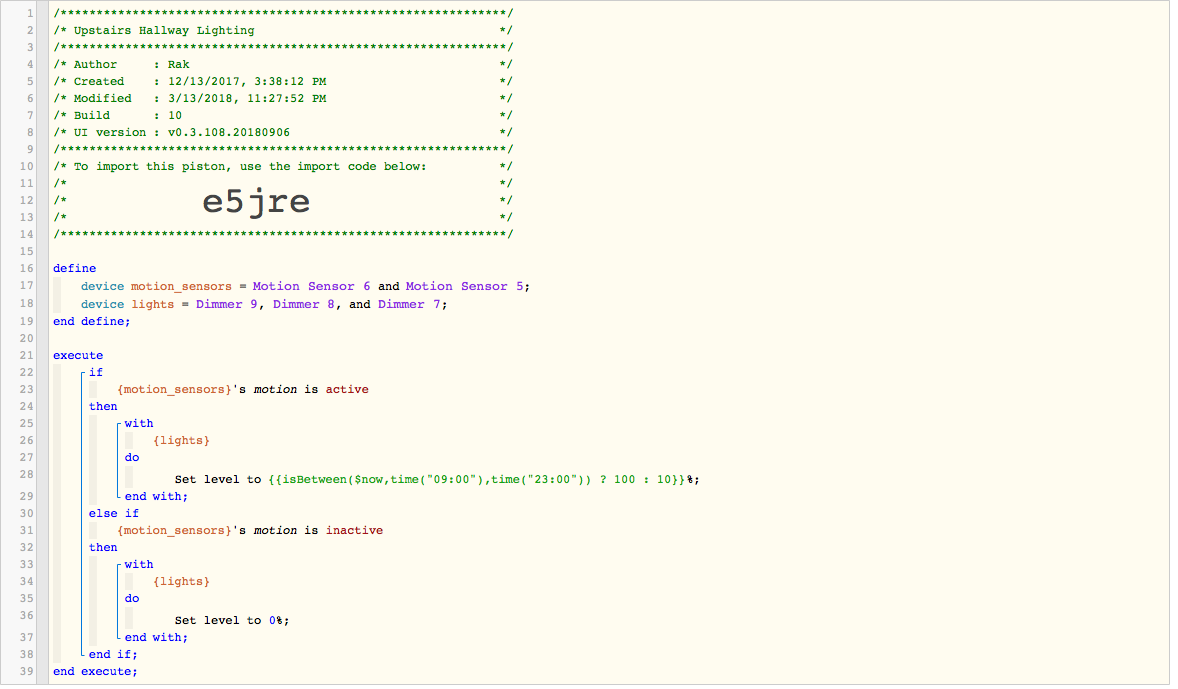This screenshot has width=1178, height=689.
Task: Select the motion_sensors variable name
Action: point(181,287)
